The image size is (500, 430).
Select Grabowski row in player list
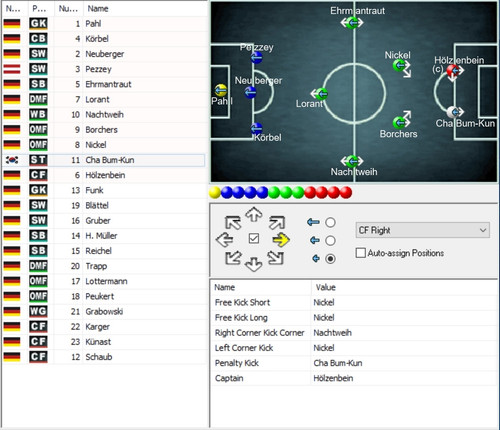tap(104, 311)
